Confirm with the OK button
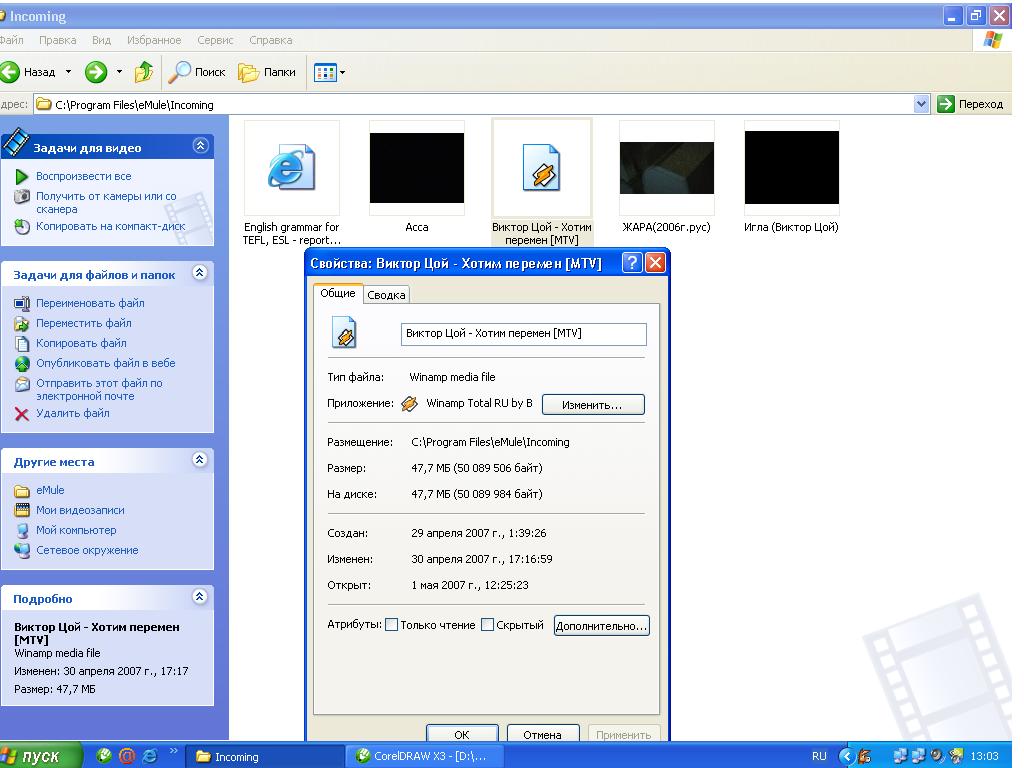This screenshot has width=1024, height=768. point(462,734)
